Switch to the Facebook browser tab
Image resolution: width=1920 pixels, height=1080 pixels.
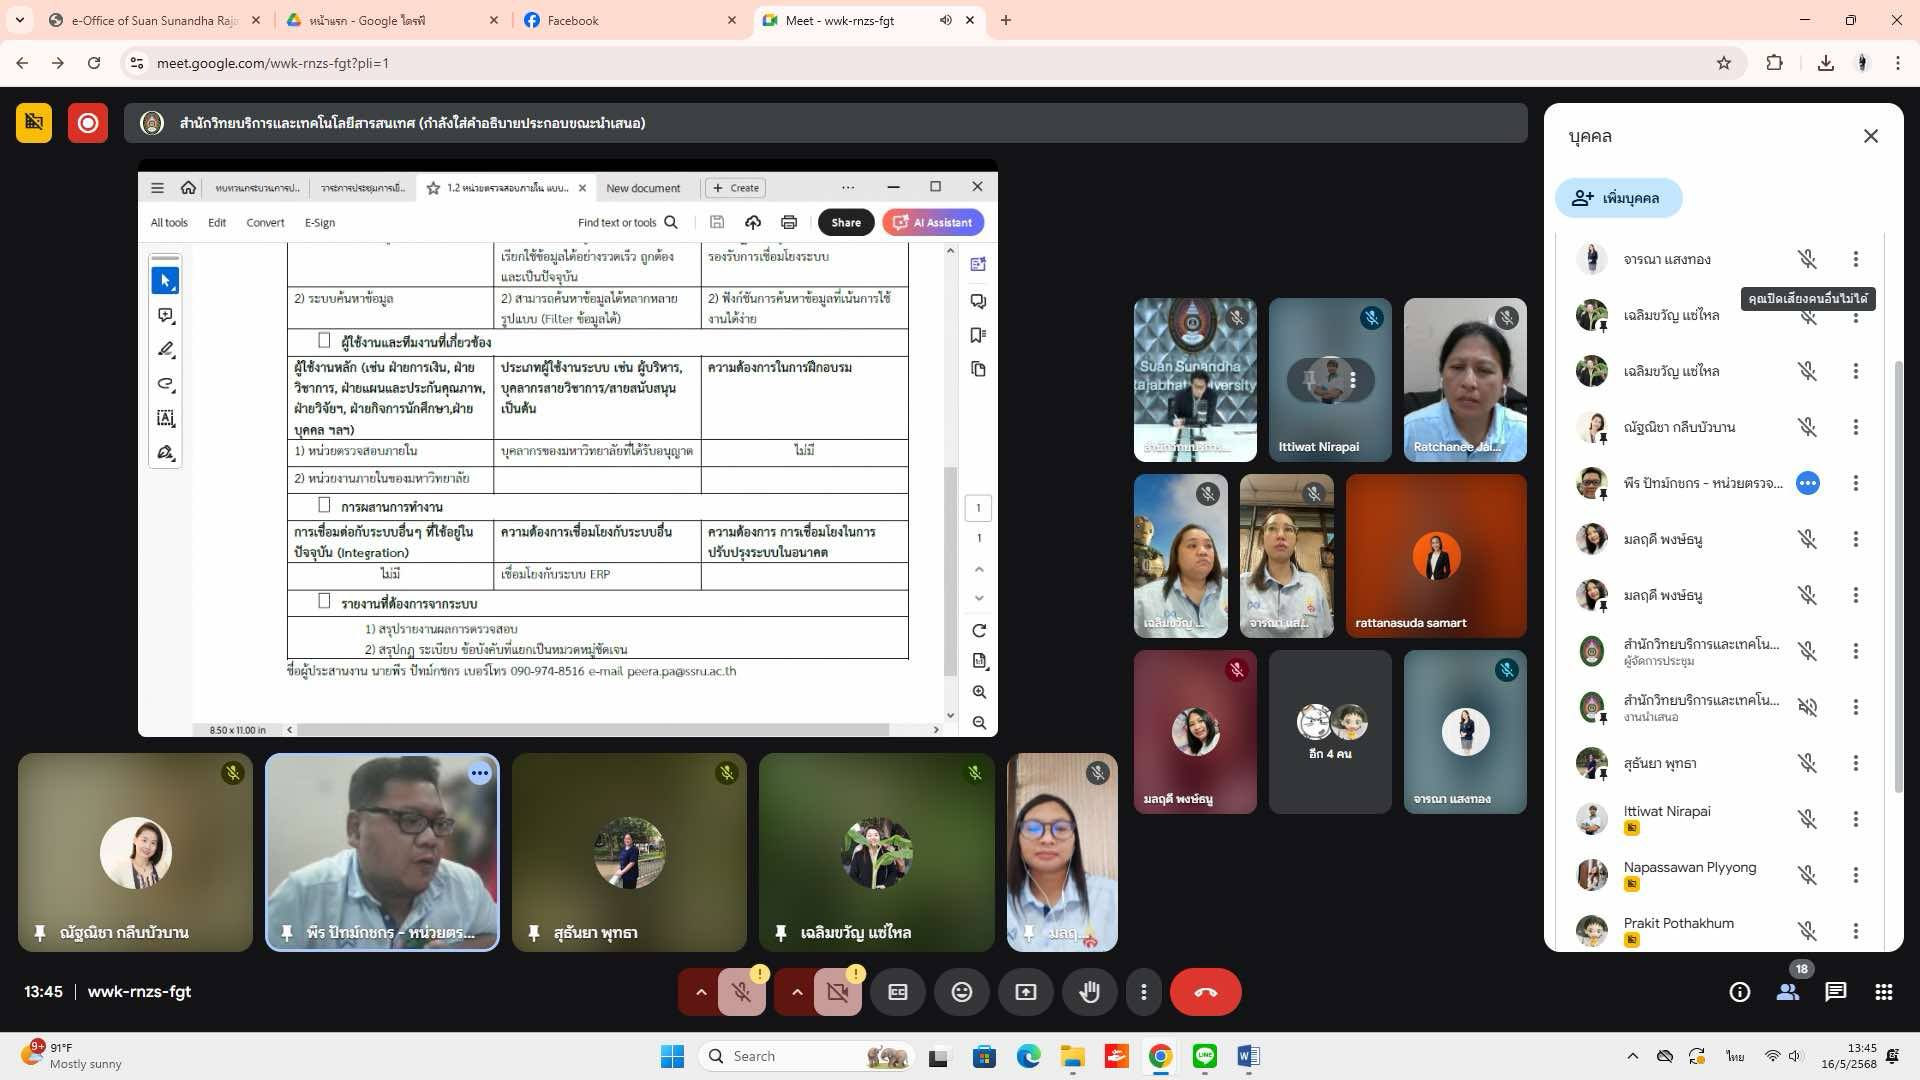pyautogui.click(x=573, y=20)
